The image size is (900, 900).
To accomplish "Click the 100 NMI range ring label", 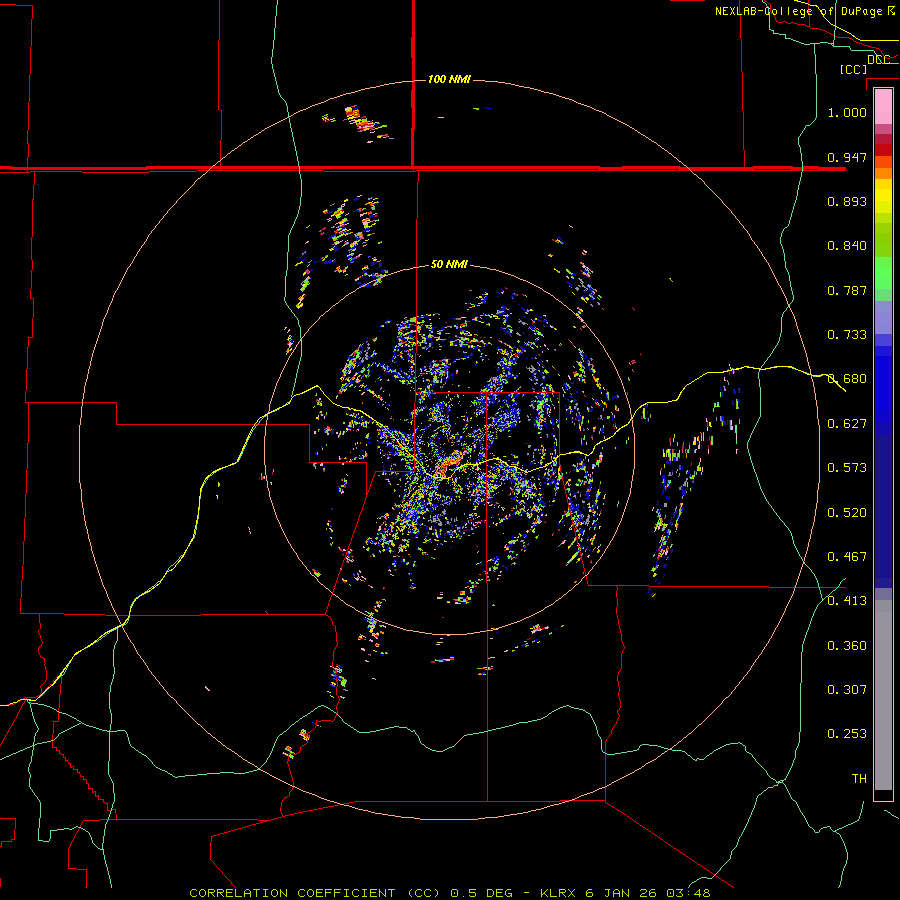I will click(449, 79).
